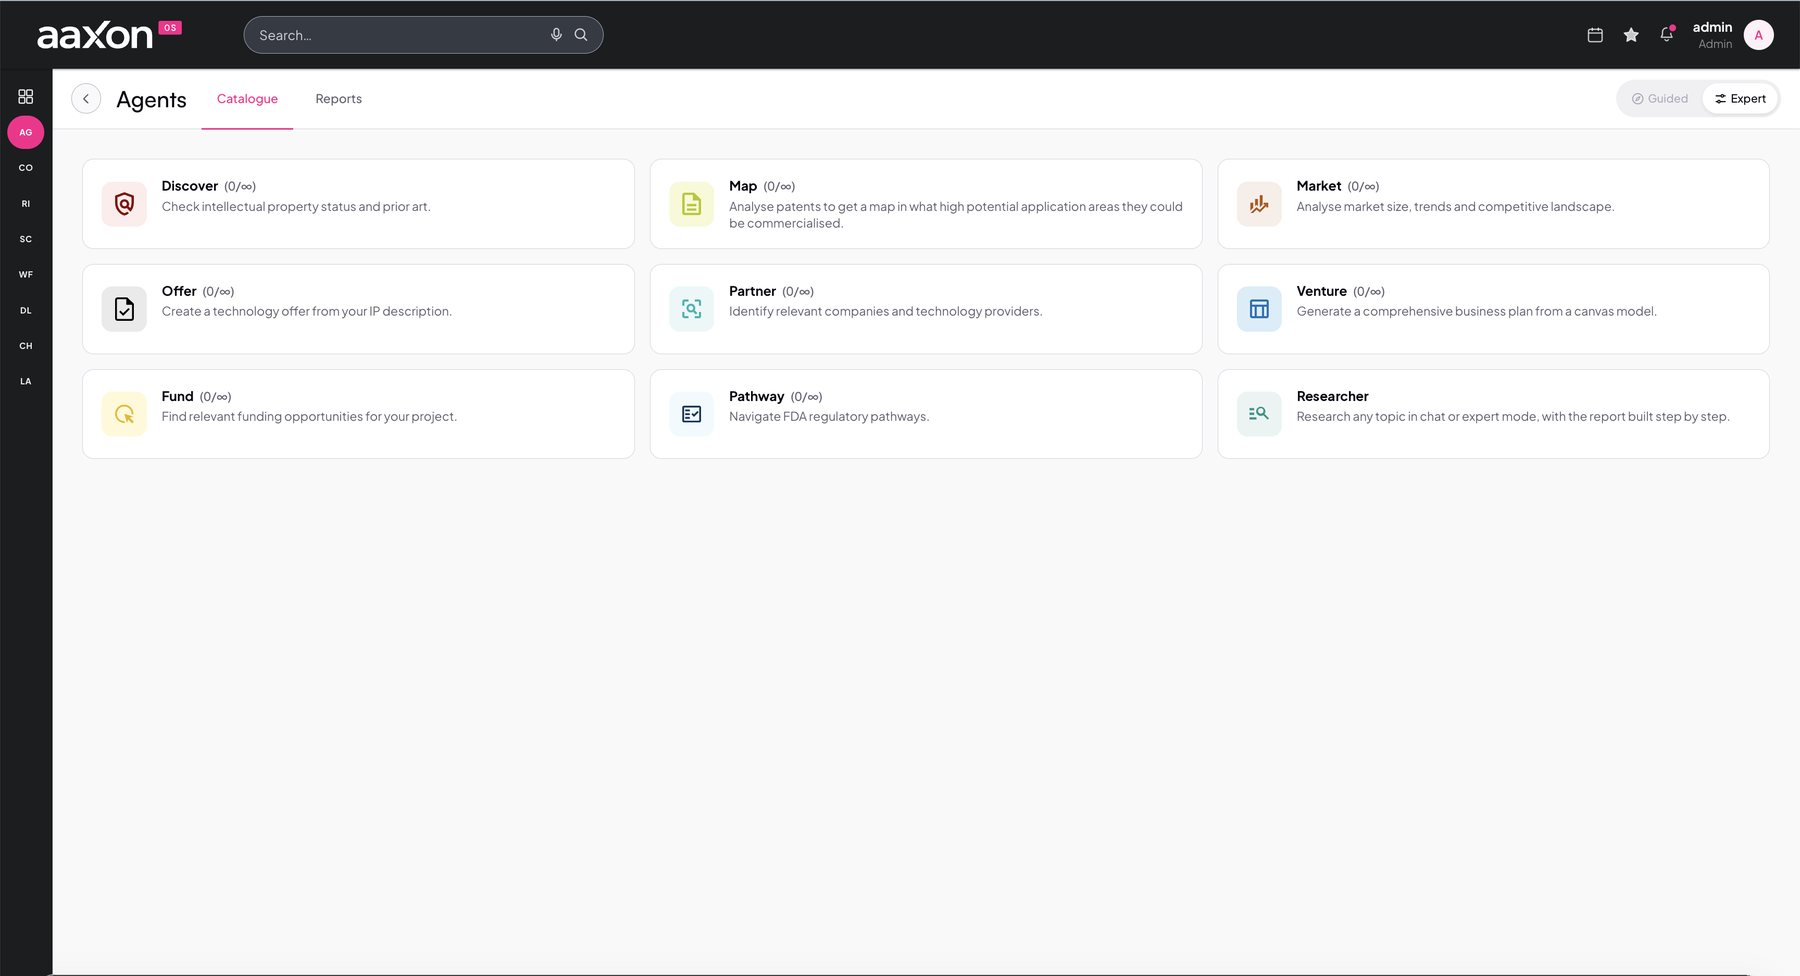Image resolution: width=1800 pixels, height=976 pixels.
Task: Open the CO sidebar item
Action: point(26,168)
